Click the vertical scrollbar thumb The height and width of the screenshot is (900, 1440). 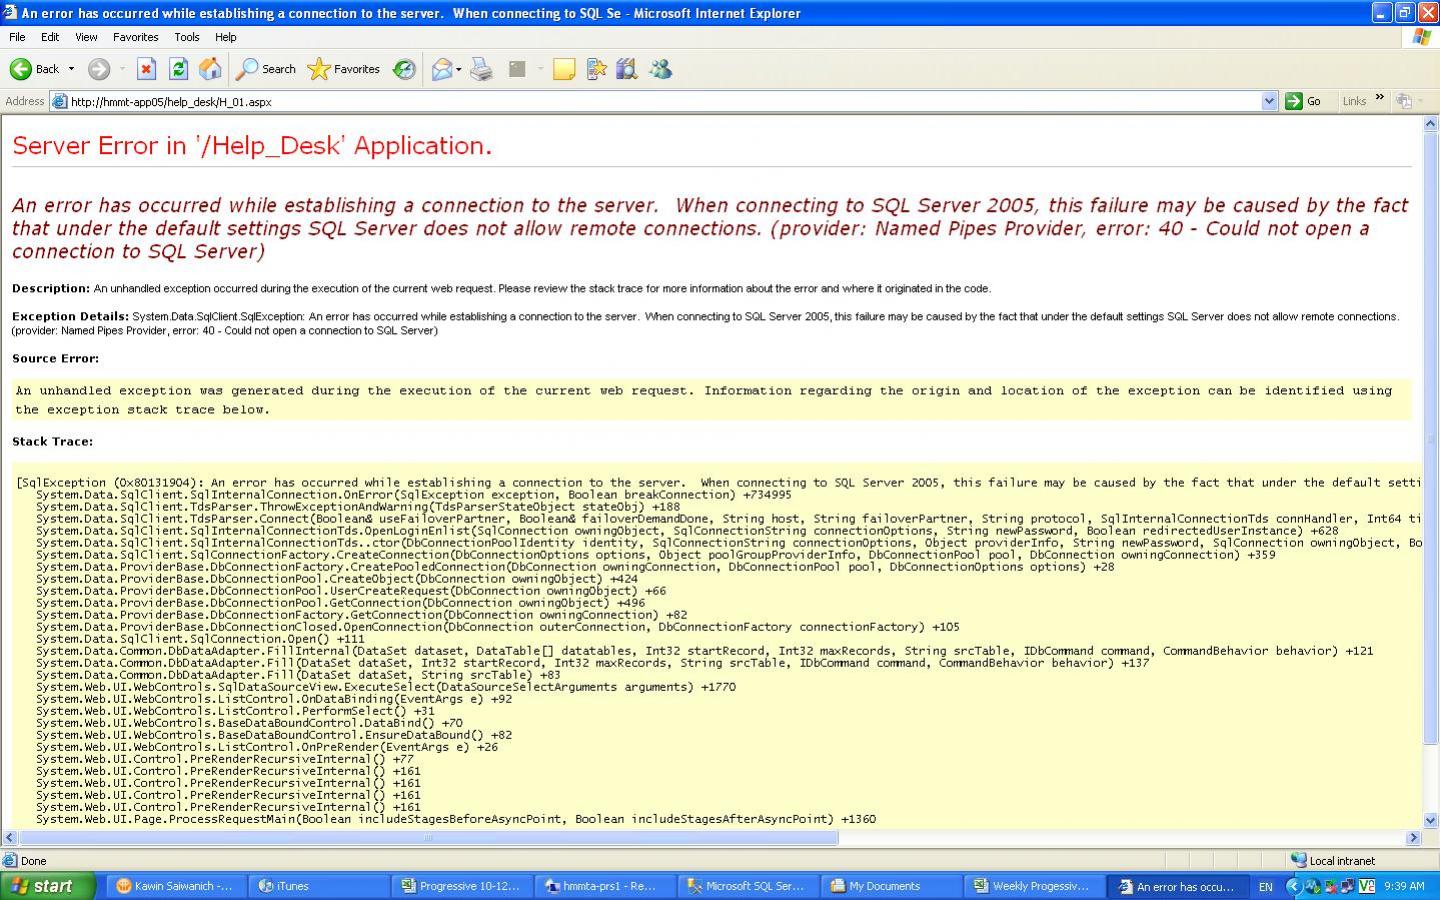click(x=1430, y=438)
